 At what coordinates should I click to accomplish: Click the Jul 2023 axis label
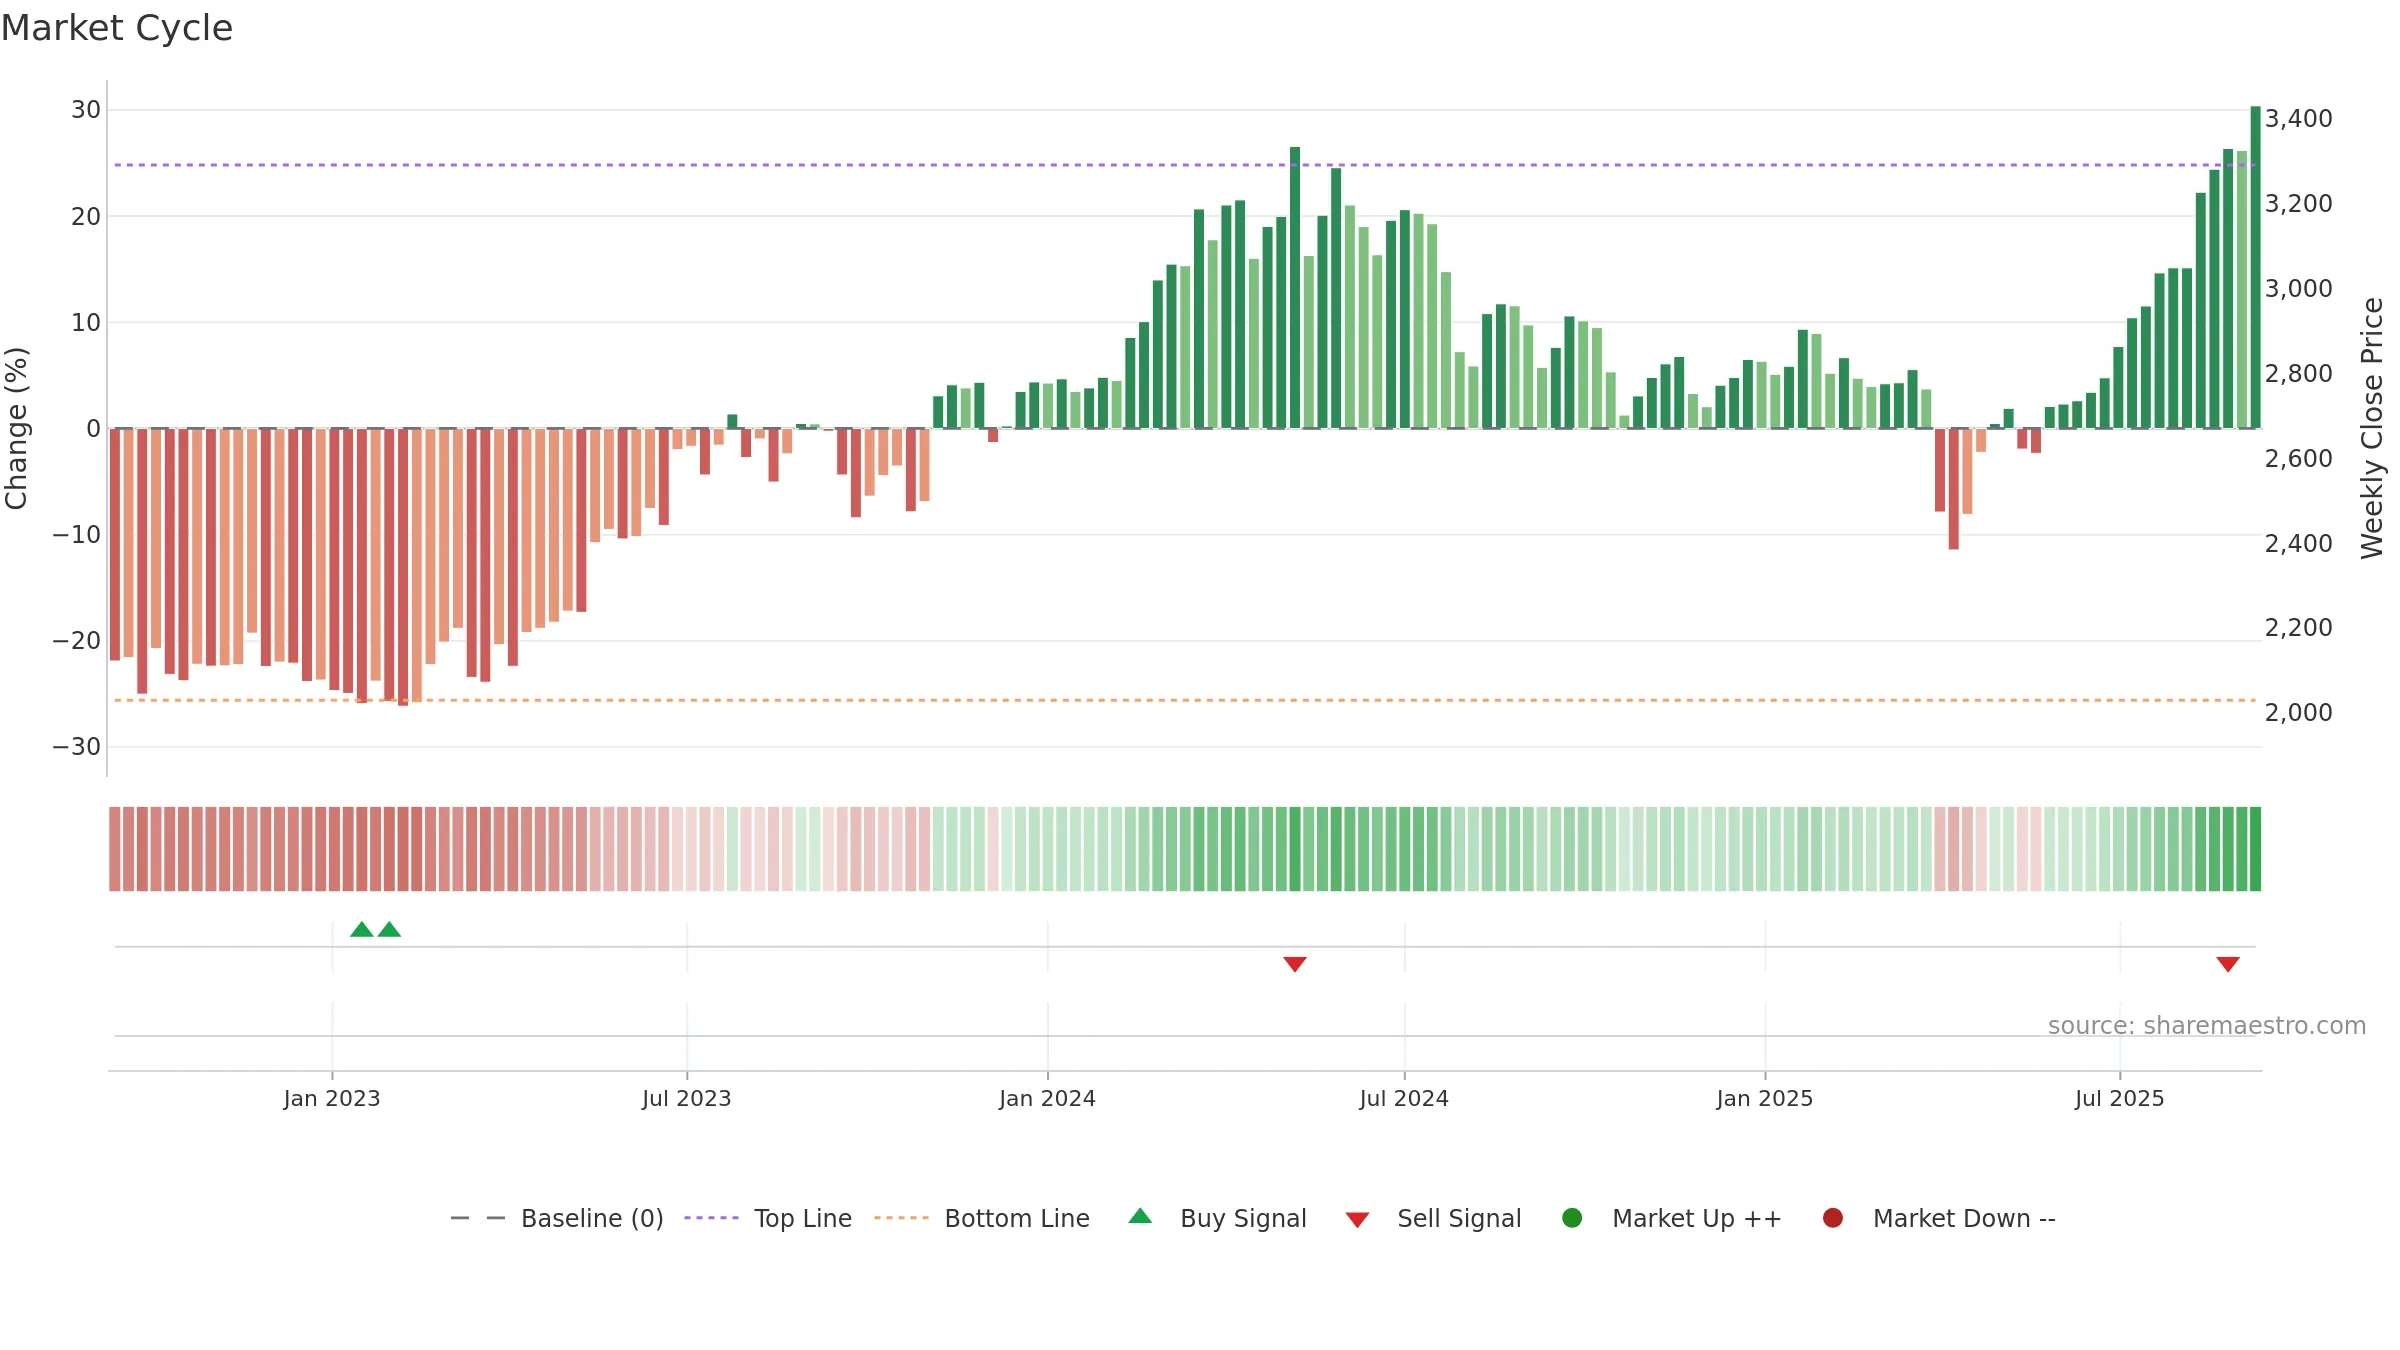(687, 1099)
